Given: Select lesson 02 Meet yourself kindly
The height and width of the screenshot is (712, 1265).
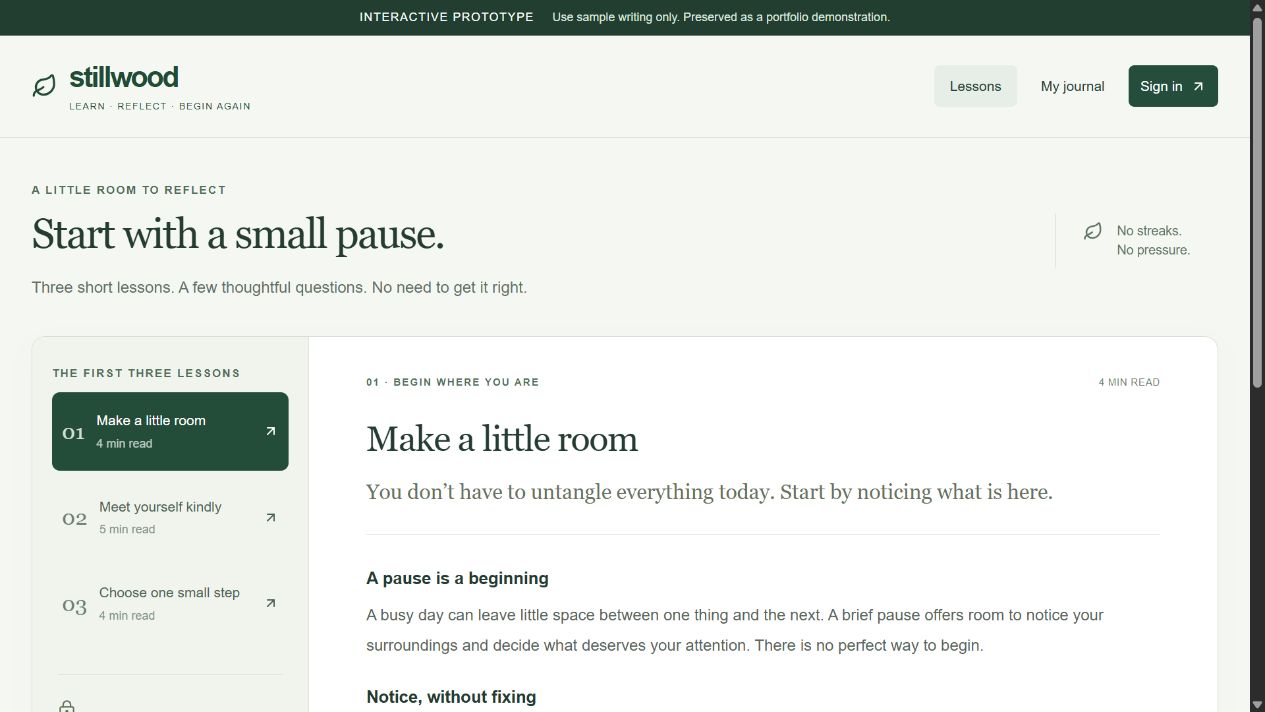Looking at the screenshot, I should (170, 517).
